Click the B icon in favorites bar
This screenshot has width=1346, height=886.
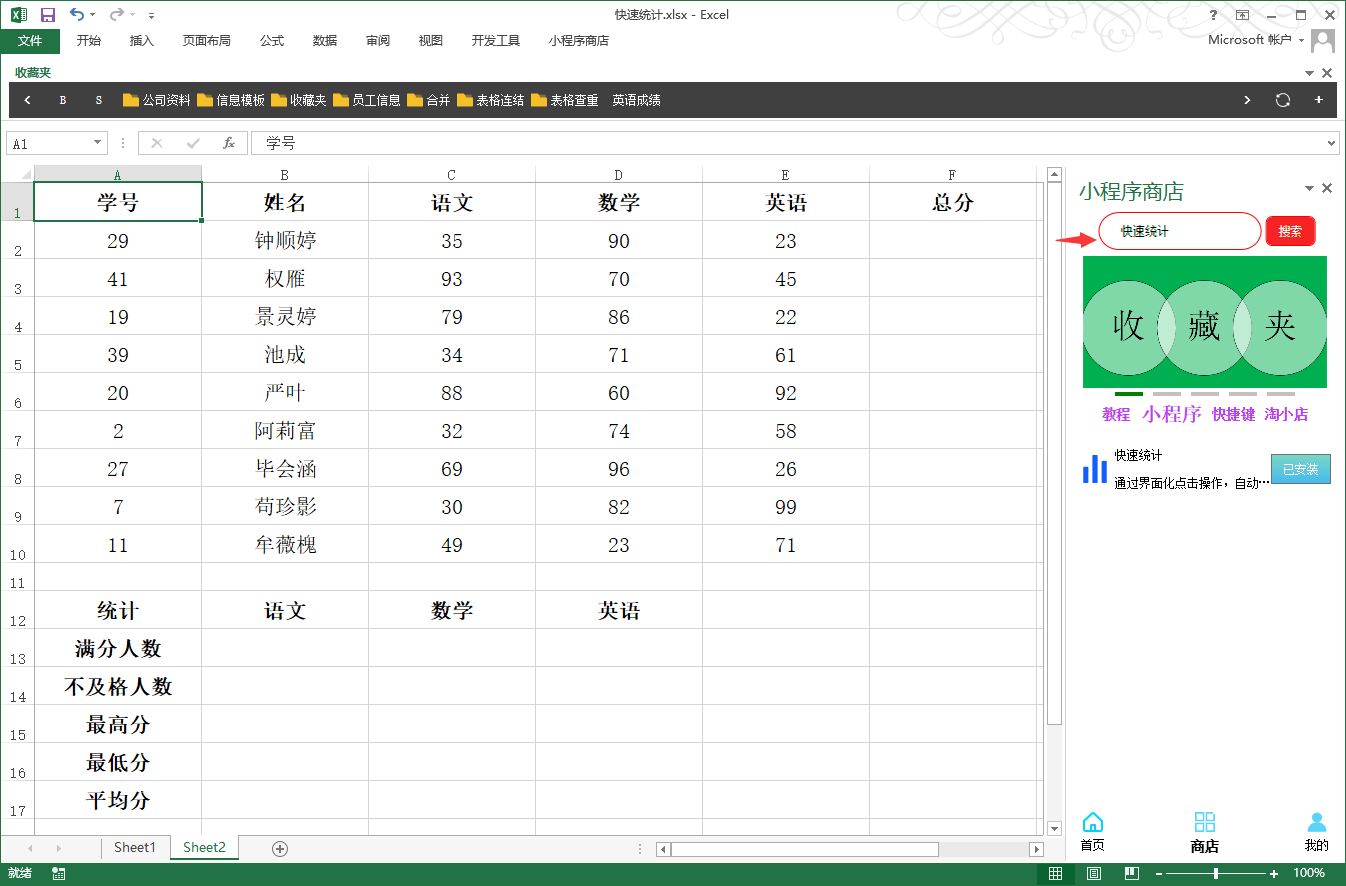pyautogui.click(x=63, y=100)
